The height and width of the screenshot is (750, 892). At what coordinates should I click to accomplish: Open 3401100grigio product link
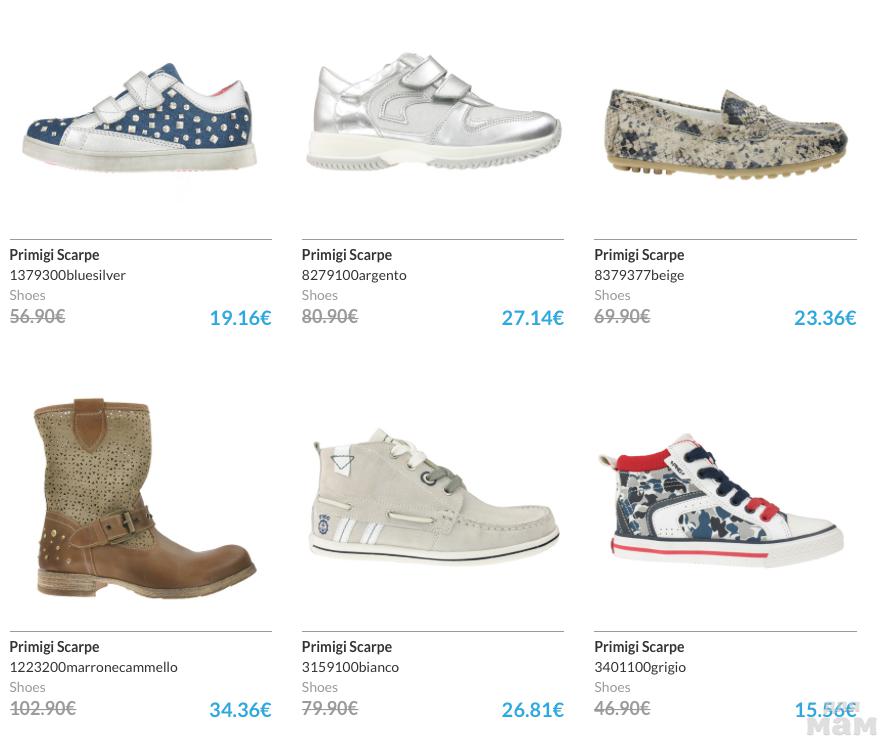pyautogui.click(x=640, y=667)
